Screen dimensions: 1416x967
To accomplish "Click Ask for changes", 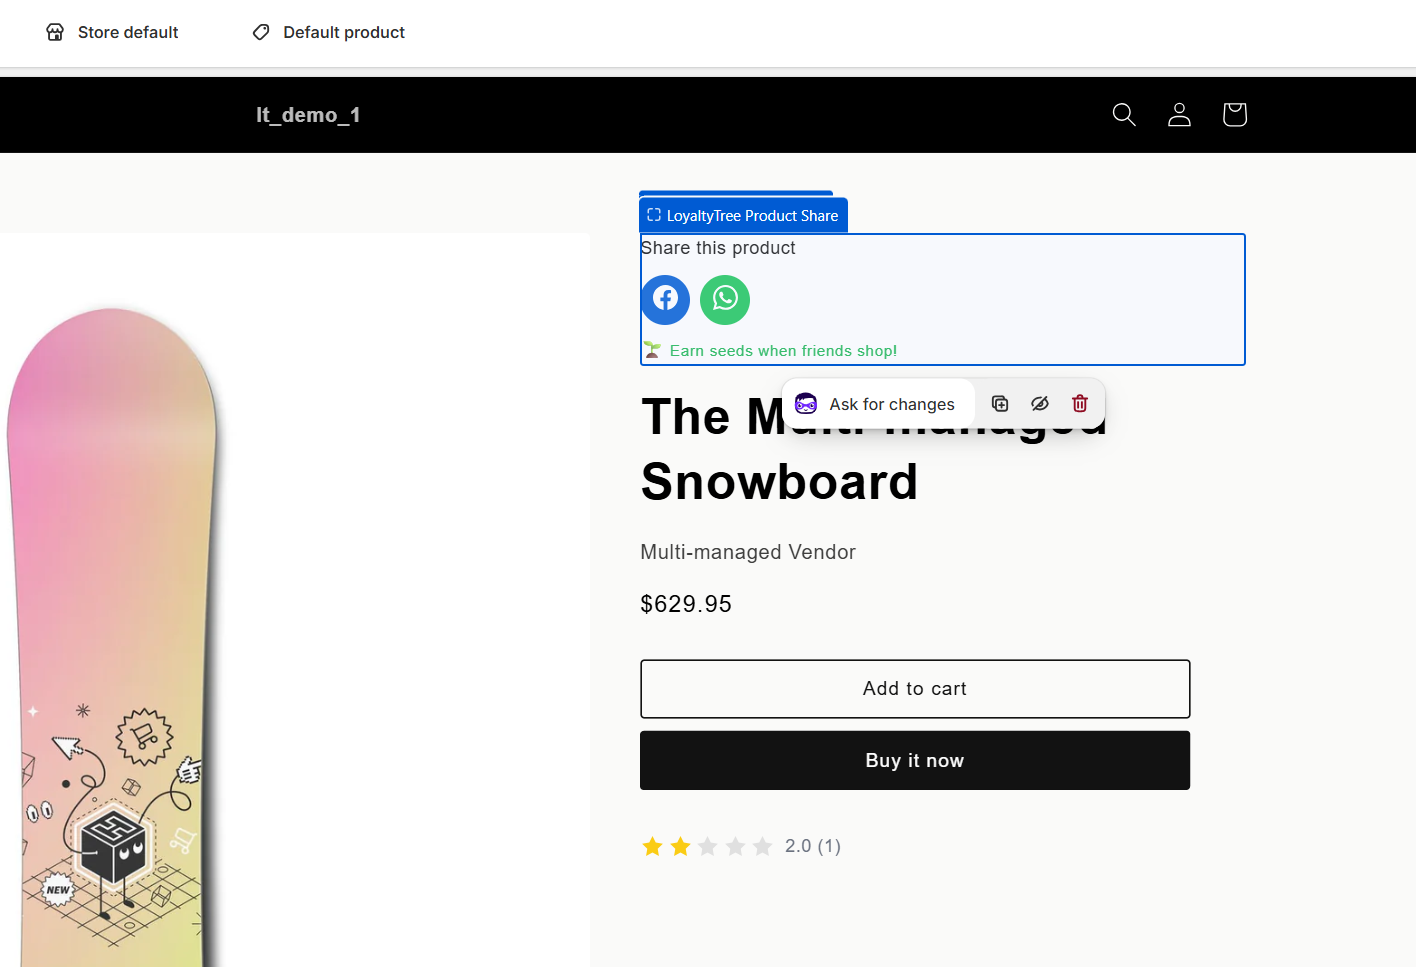I will [x=878, y=404].
